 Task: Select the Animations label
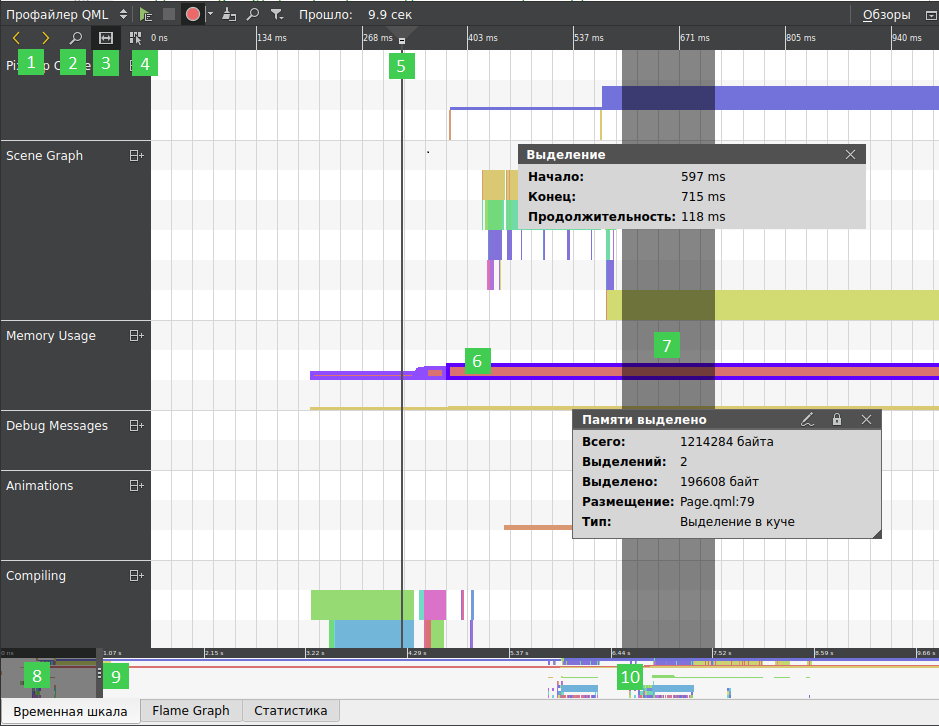click(x=40, y=486)
